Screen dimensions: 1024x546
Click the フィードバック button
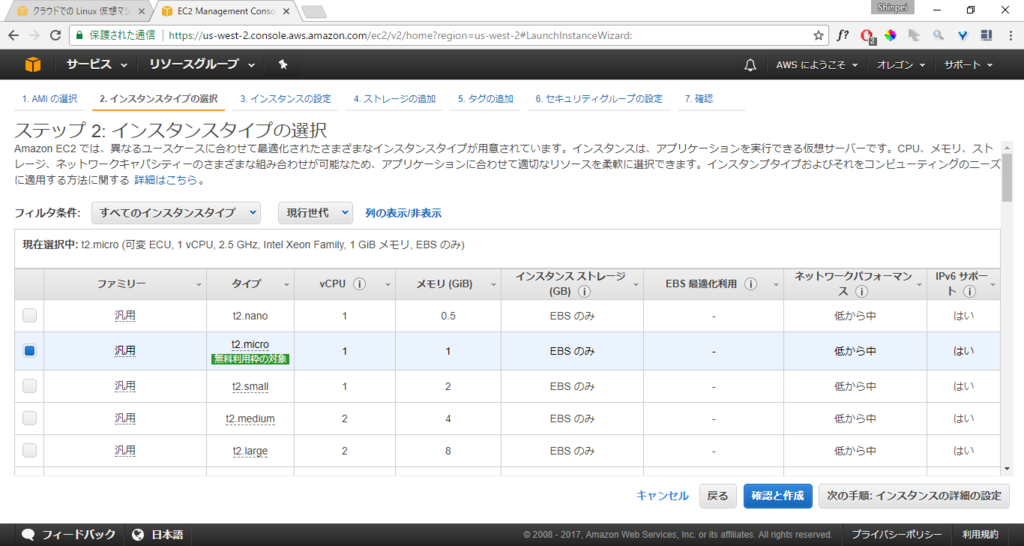click(x=78, y=534)
